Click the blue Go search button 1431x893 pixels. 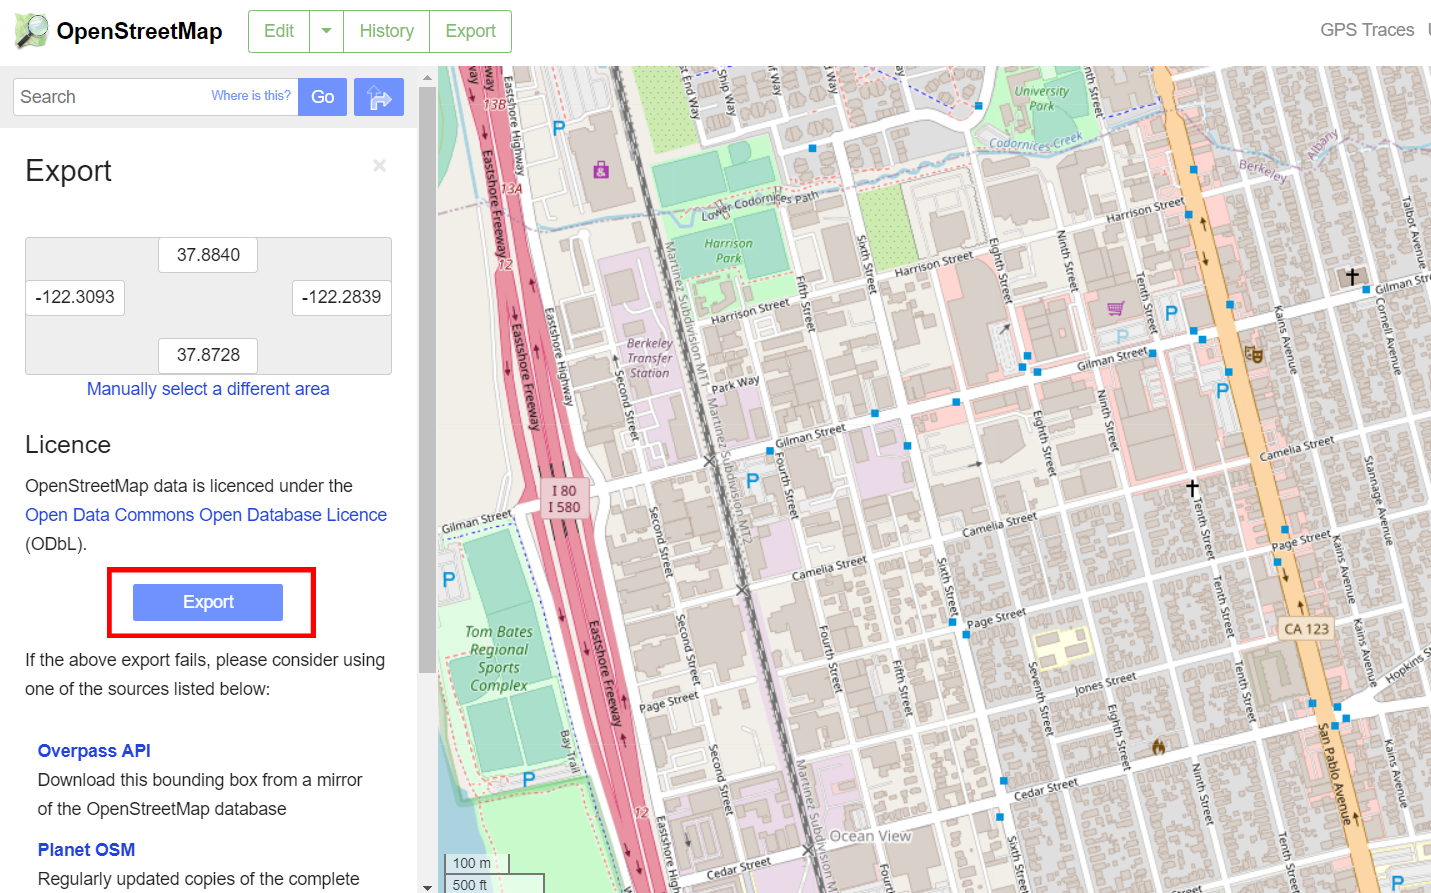point(322,97)
